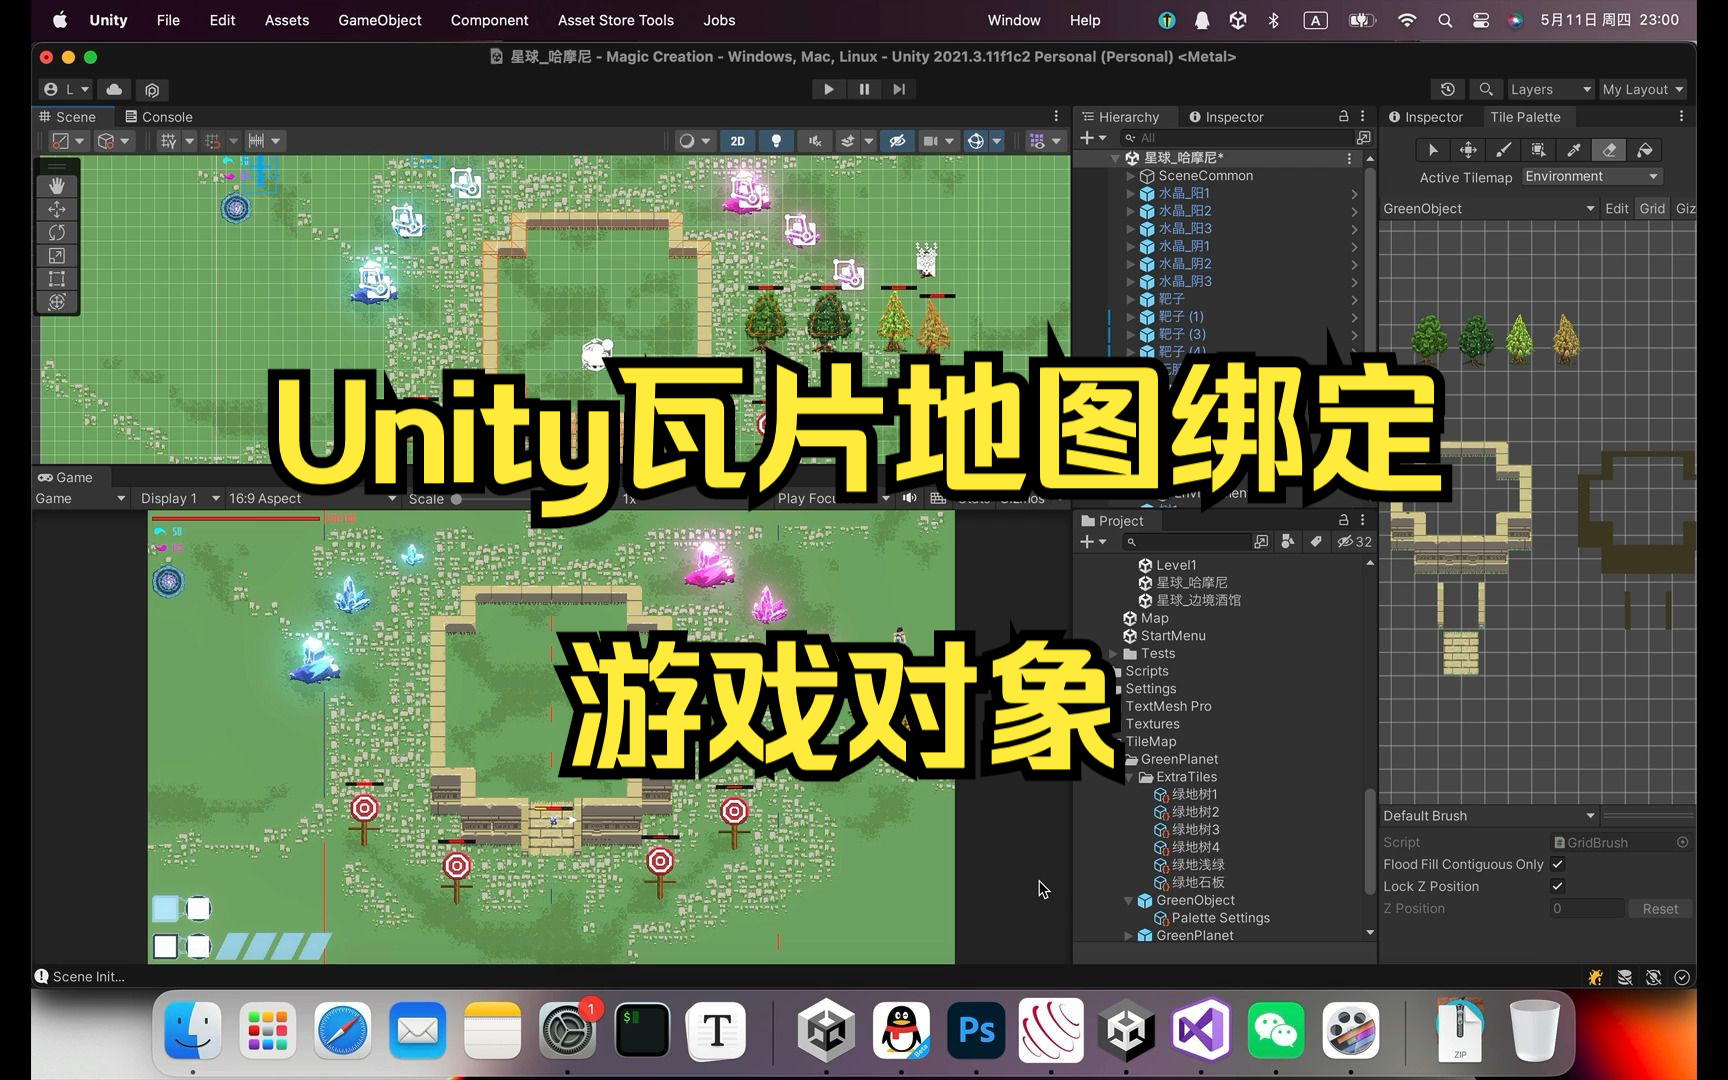The width and height of the screenshot is (1728, 1080).
Task: Open the 16:9 Aspect dropdown
Action: point(312,498)
